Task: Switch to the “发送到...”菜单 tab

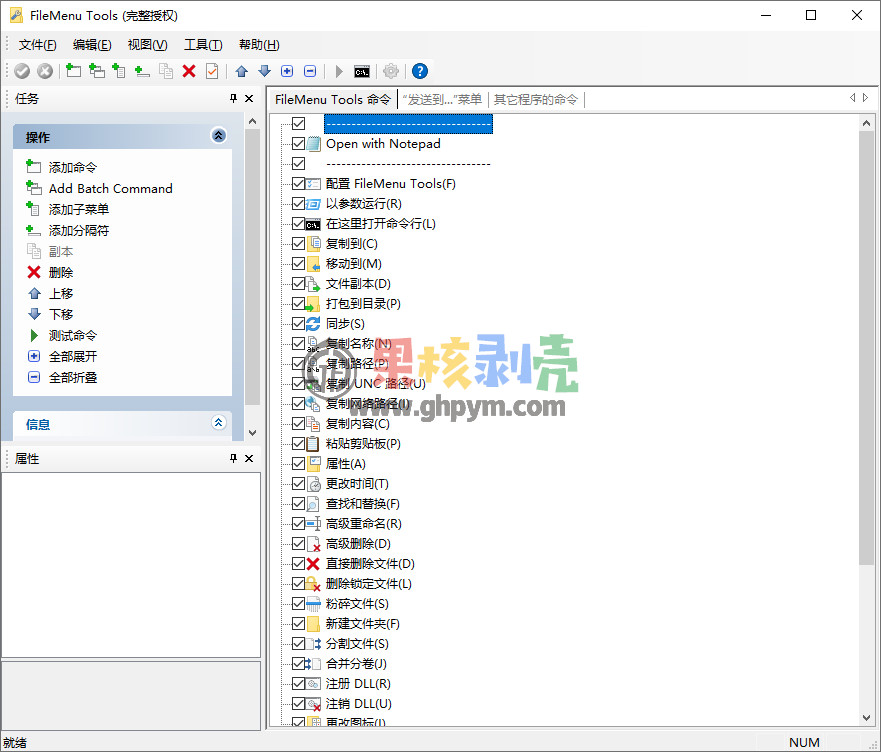Action: point(442,99)
